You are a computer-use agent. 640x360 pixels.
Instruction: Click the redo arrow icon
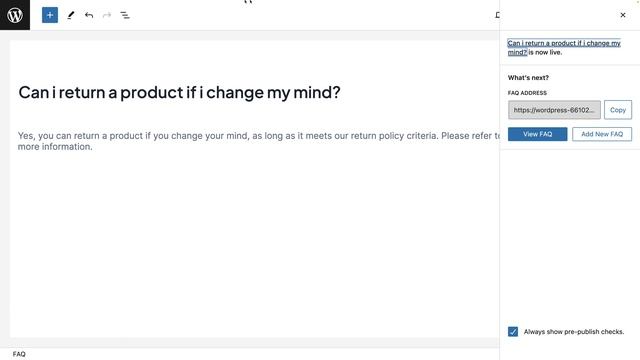coord(107,15)
